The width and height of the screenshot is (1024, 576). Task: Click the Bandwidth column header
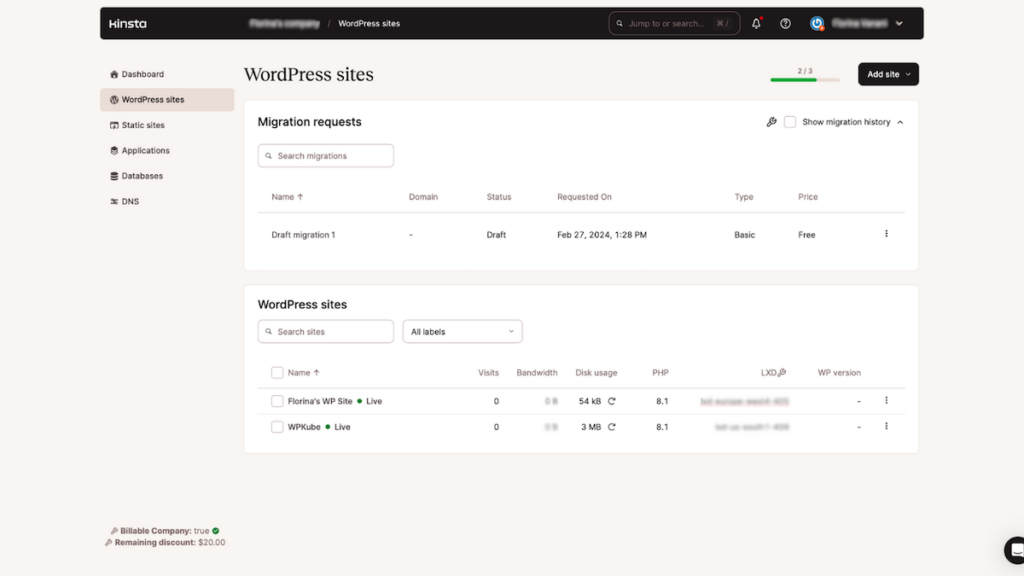pos(537,373)
